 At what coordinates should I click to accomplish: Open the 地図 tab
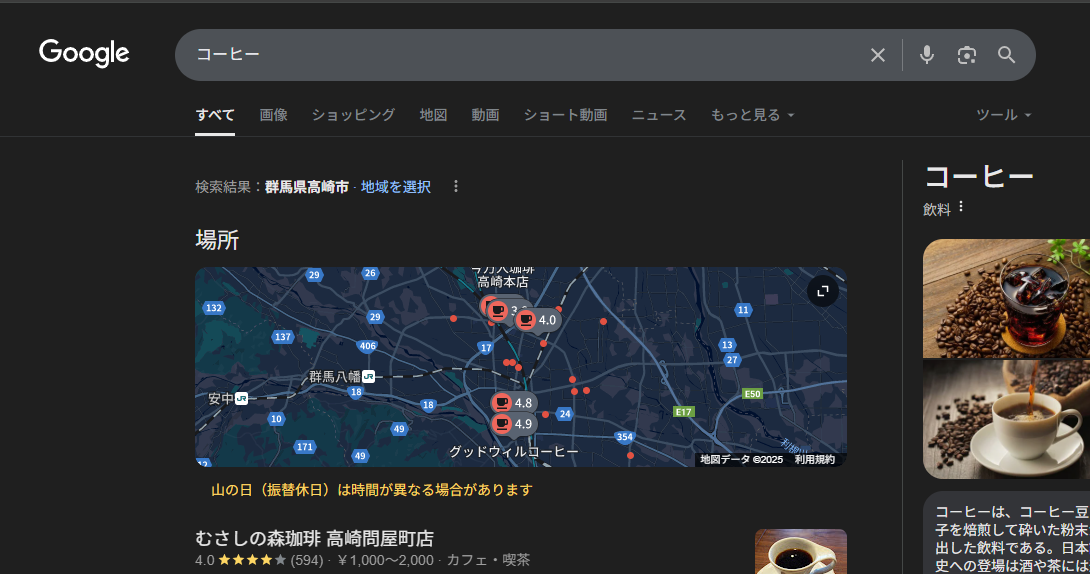(x=433, y=115)
